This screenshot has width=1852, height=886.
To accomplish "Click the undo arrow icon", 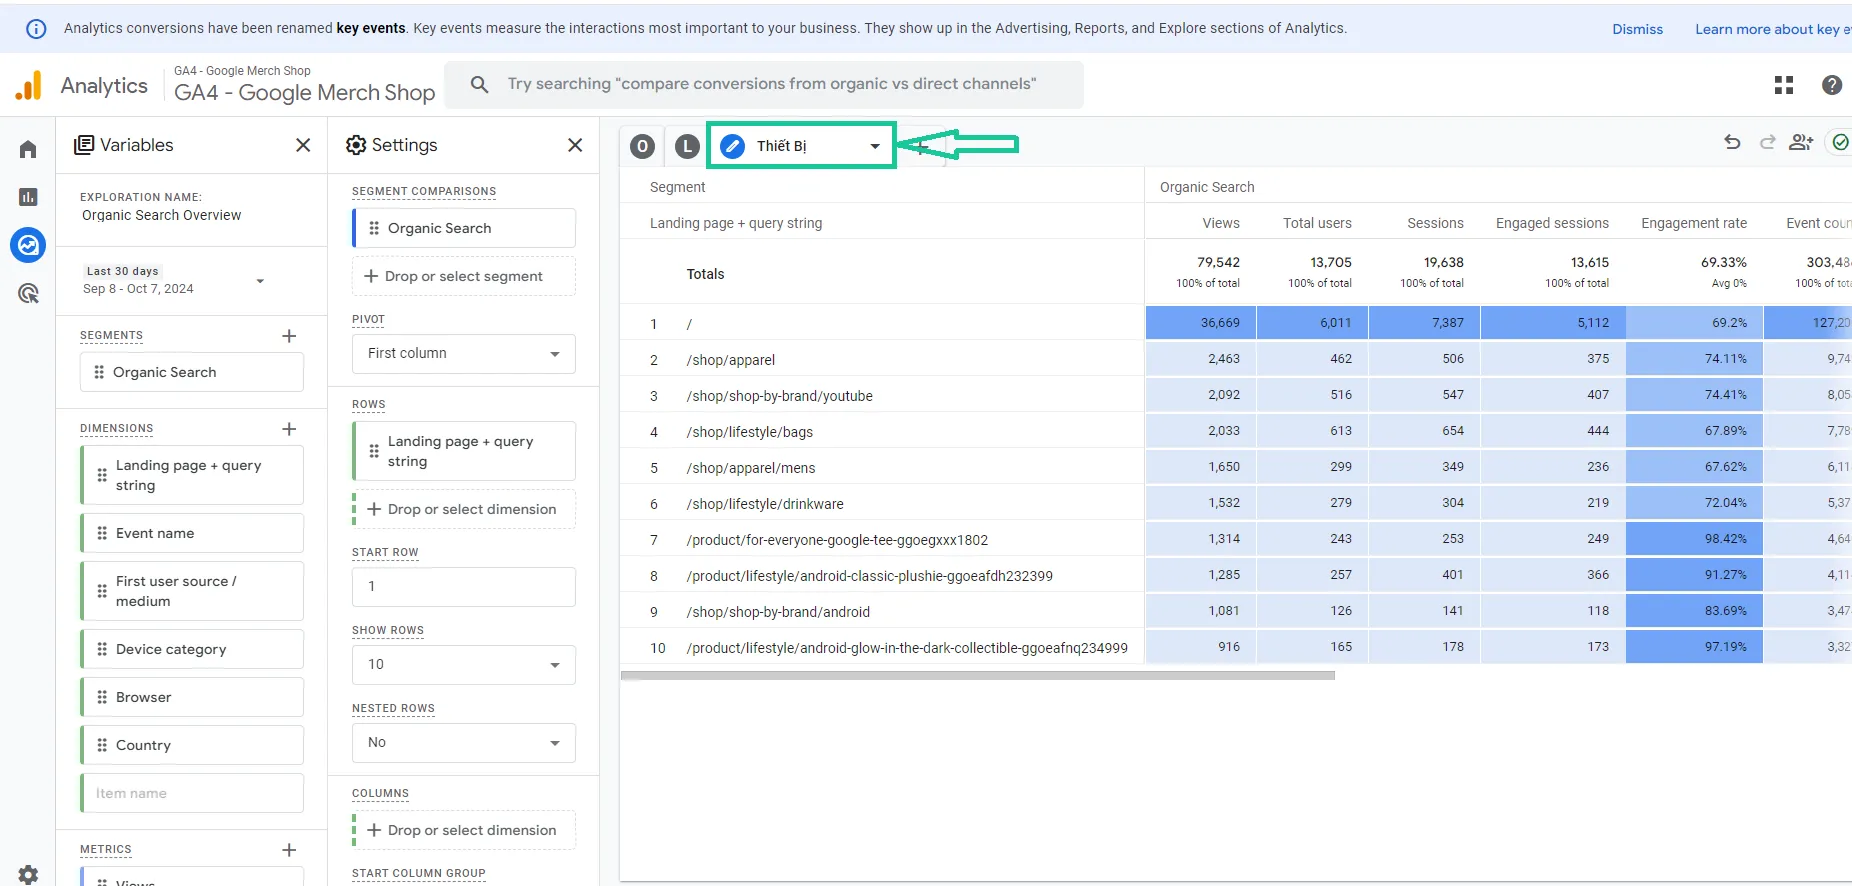I will click(x=1732, y=142).
